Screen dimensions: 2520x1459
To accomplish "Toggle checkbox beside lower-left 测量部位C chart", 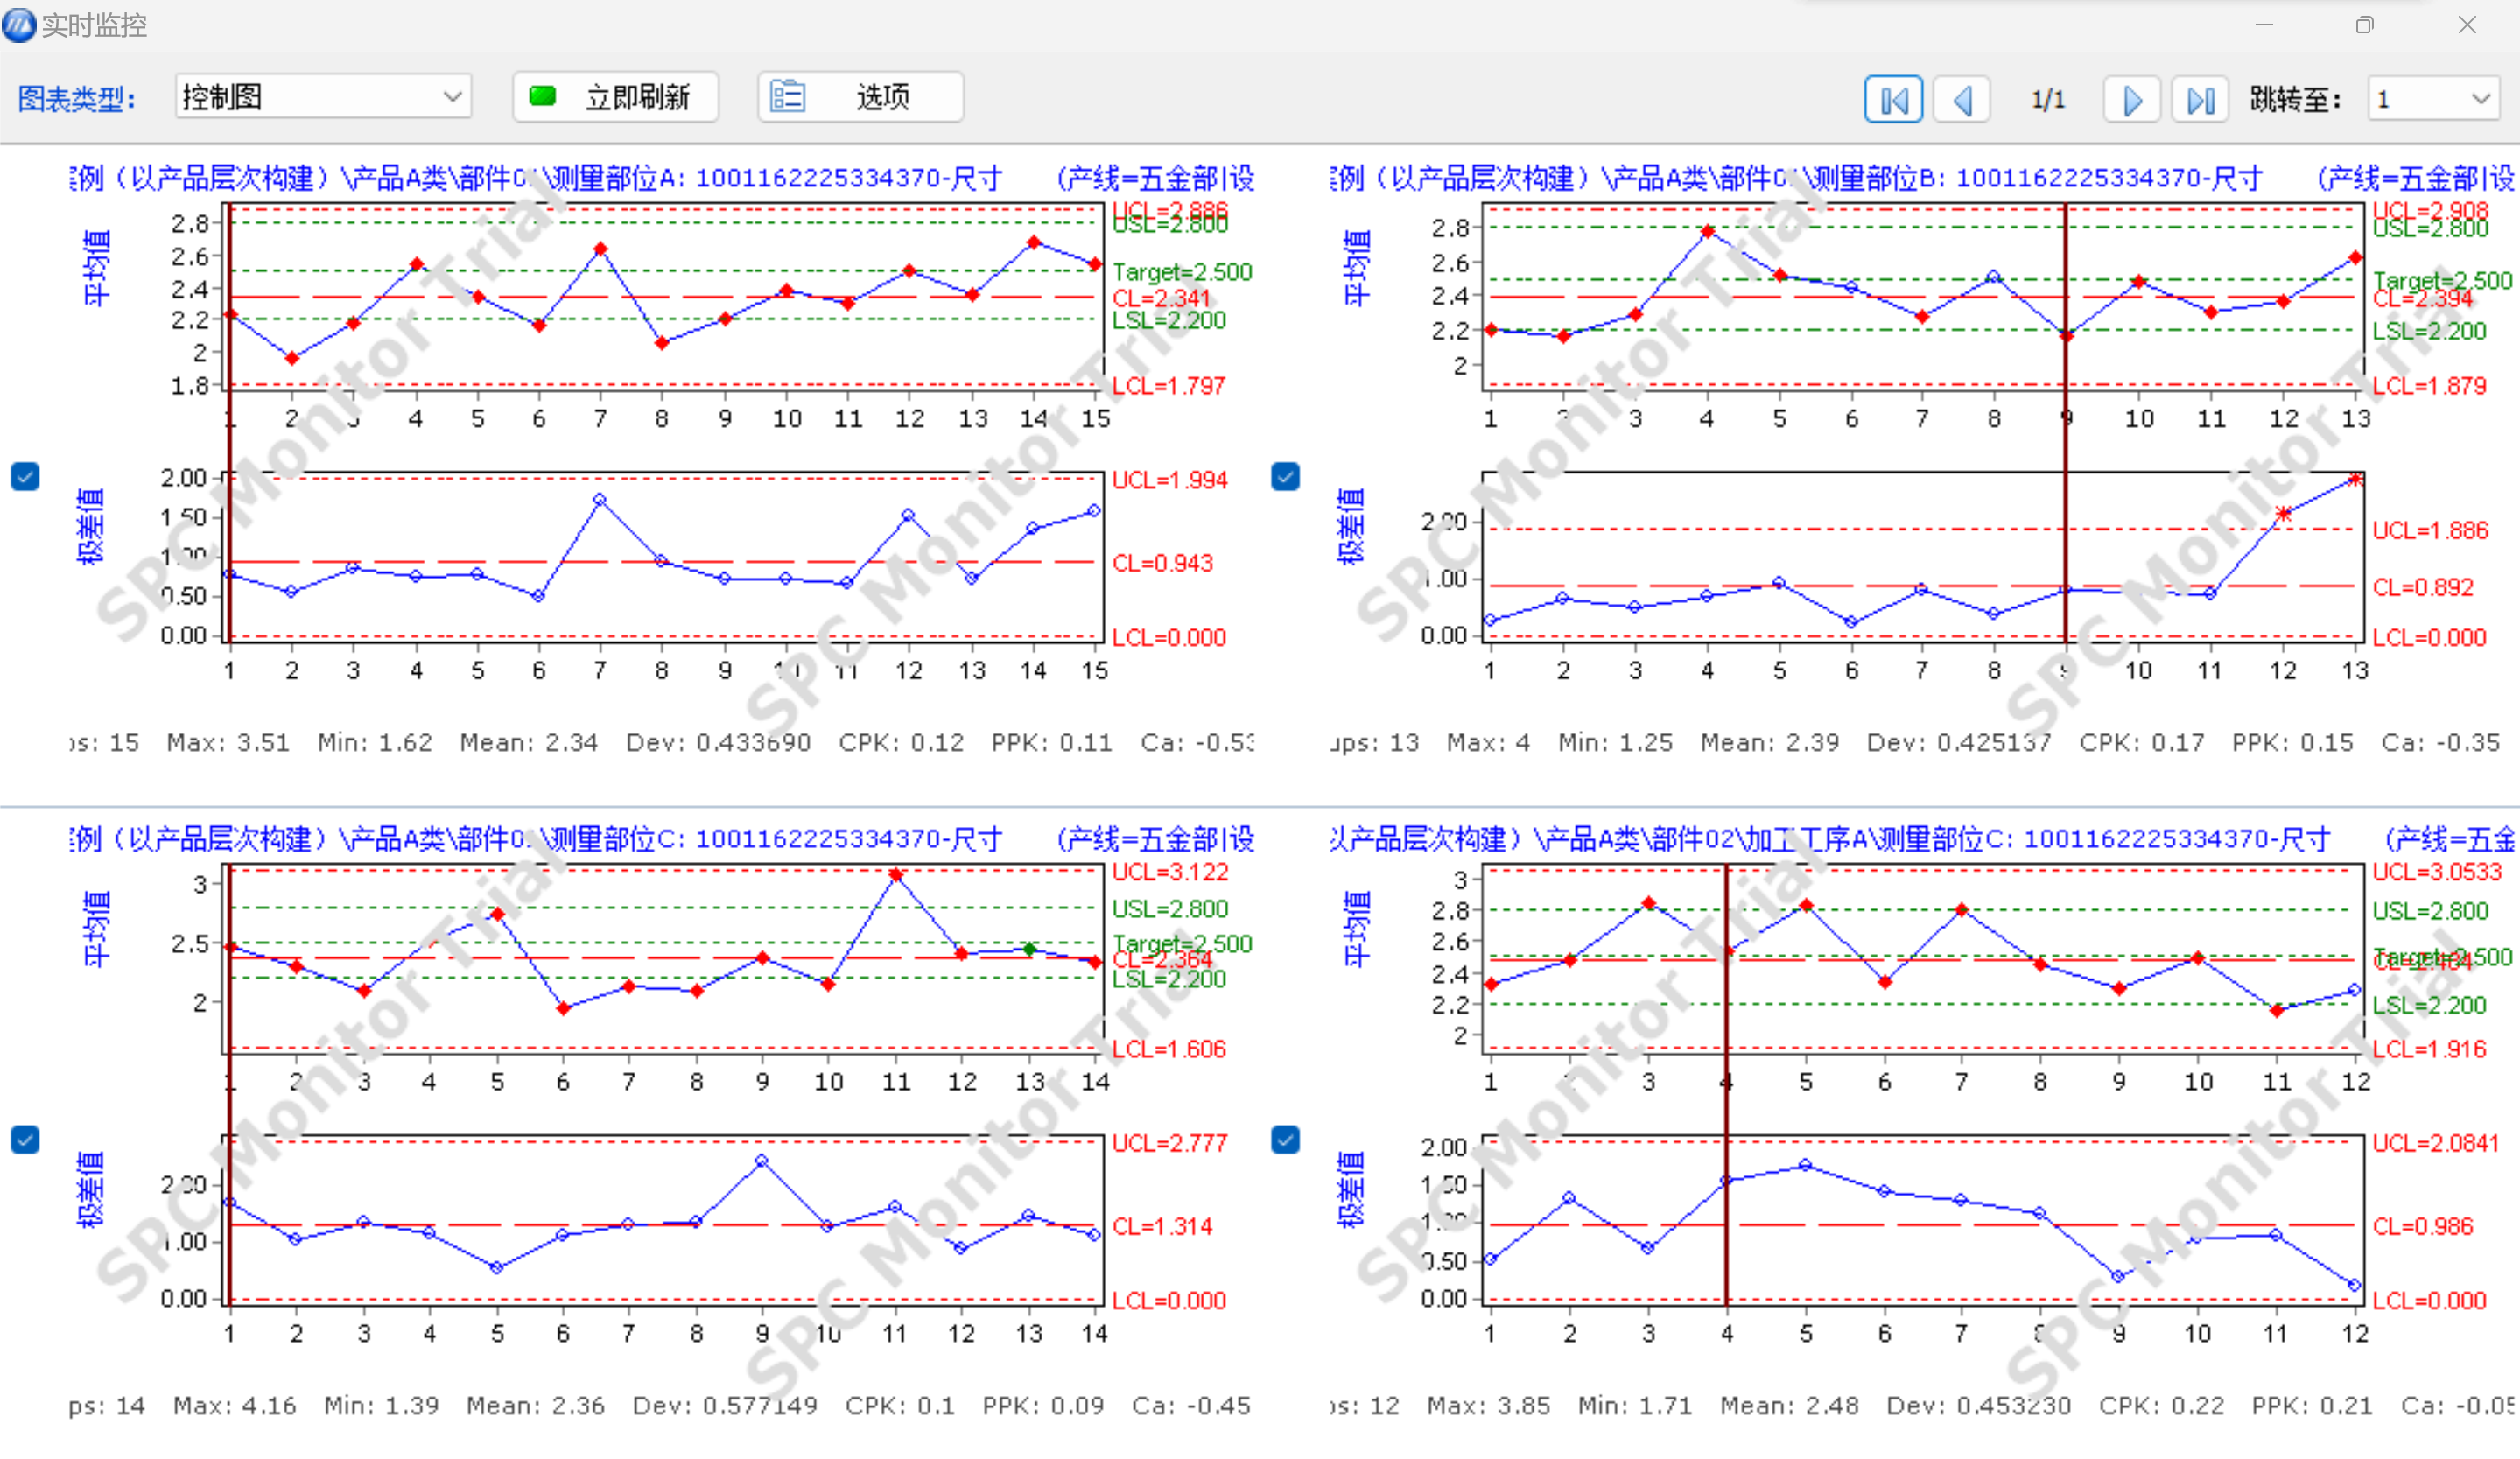I will 25,1139.
